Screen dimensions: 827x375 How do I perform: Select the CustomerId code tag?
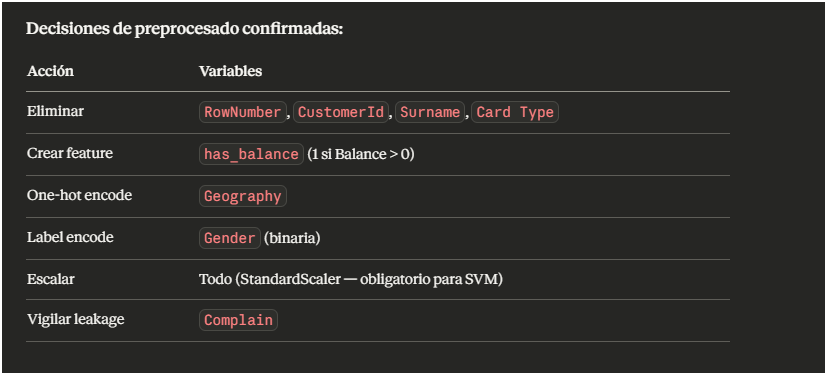click(341, 112)
